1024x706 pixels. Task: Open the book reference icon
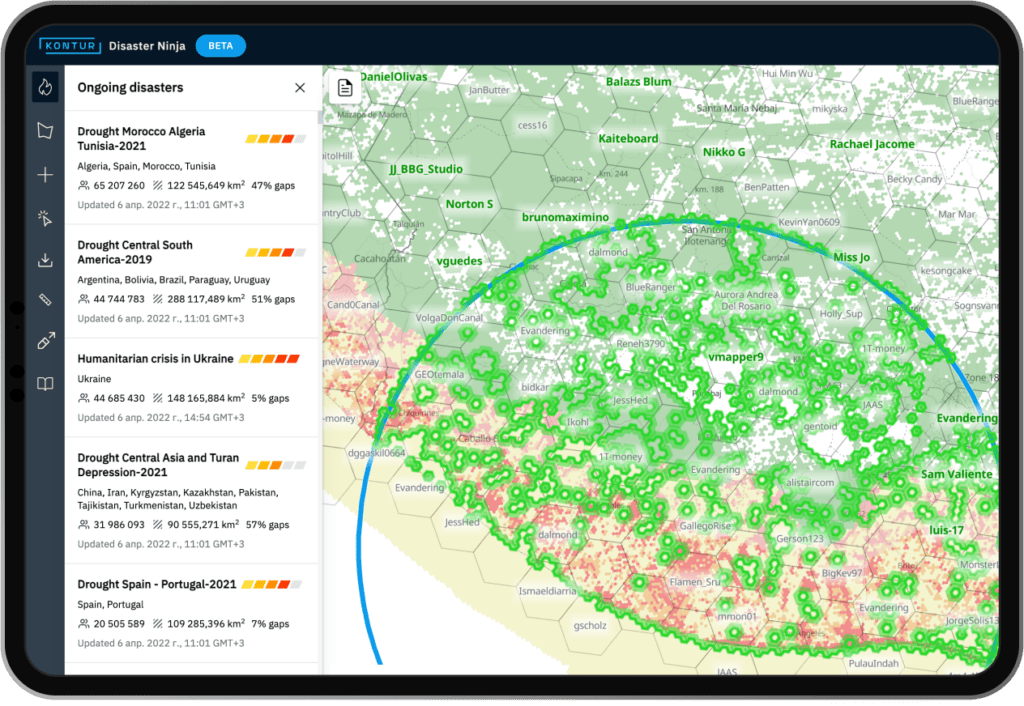coord(45,384)
